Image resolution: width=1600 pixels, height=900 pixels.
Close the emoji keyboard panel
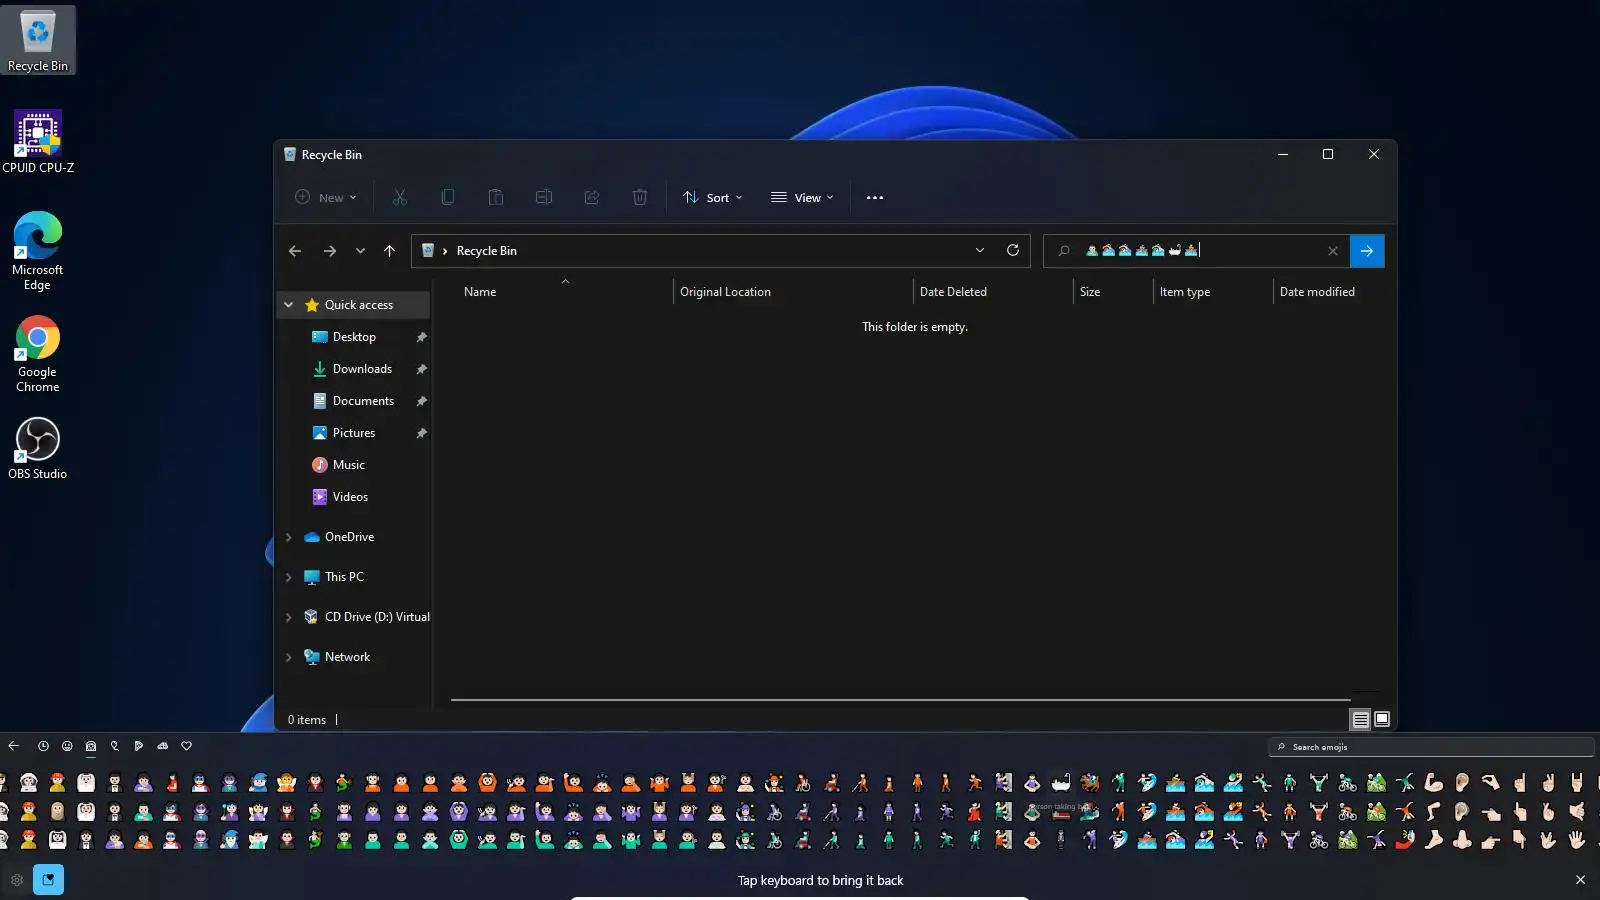click(x=1580, y=880)
